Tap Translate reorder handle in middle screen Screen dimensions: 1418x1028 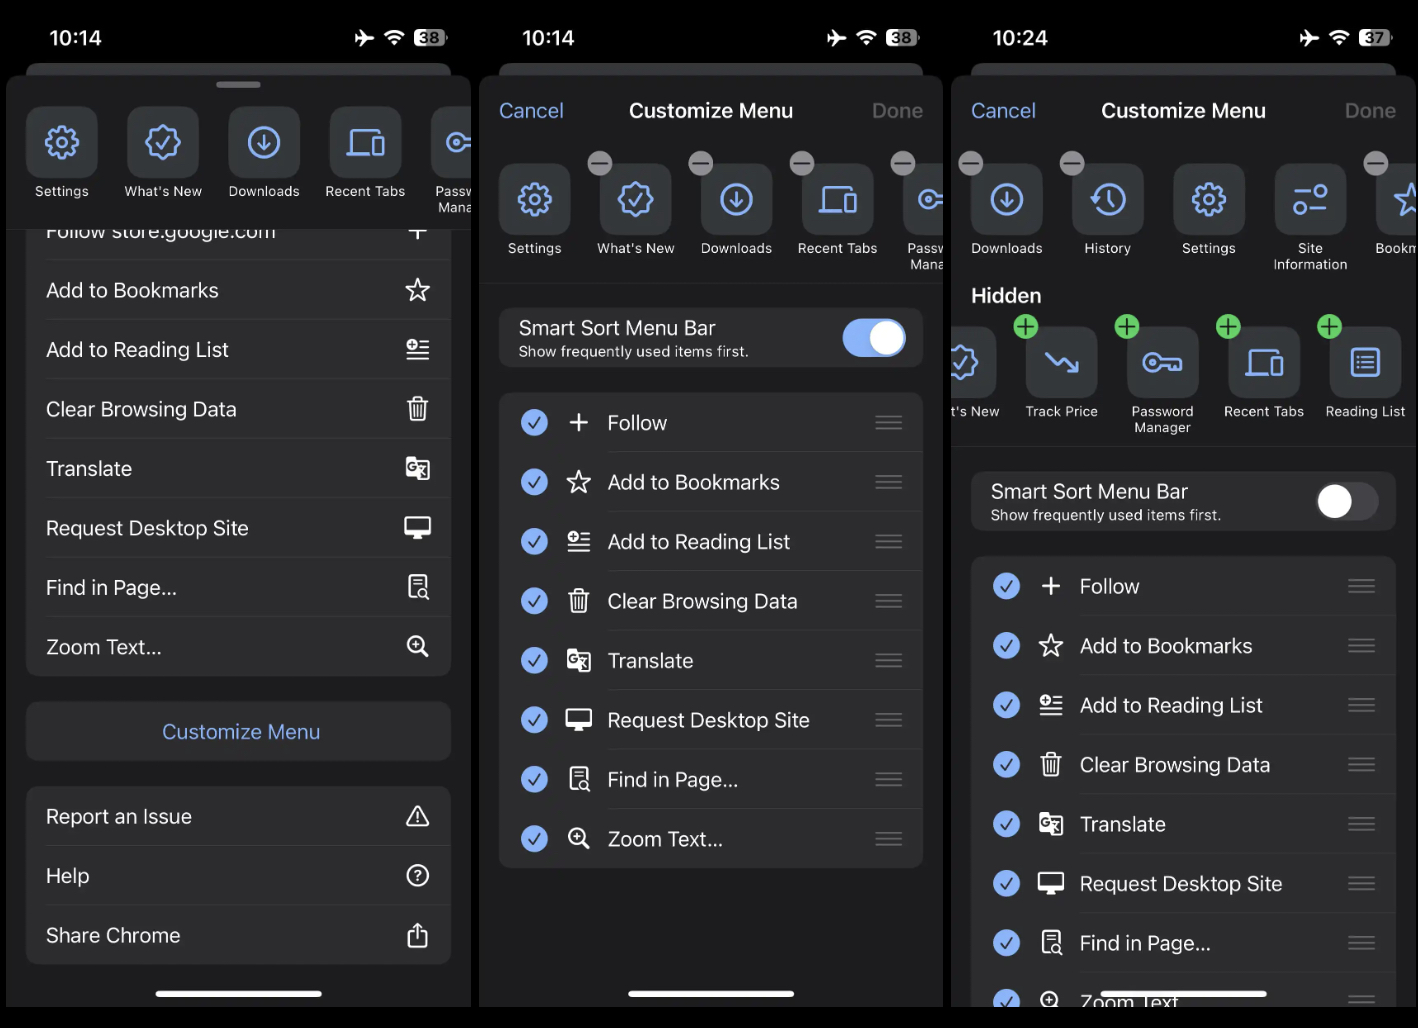coord(889,661)
